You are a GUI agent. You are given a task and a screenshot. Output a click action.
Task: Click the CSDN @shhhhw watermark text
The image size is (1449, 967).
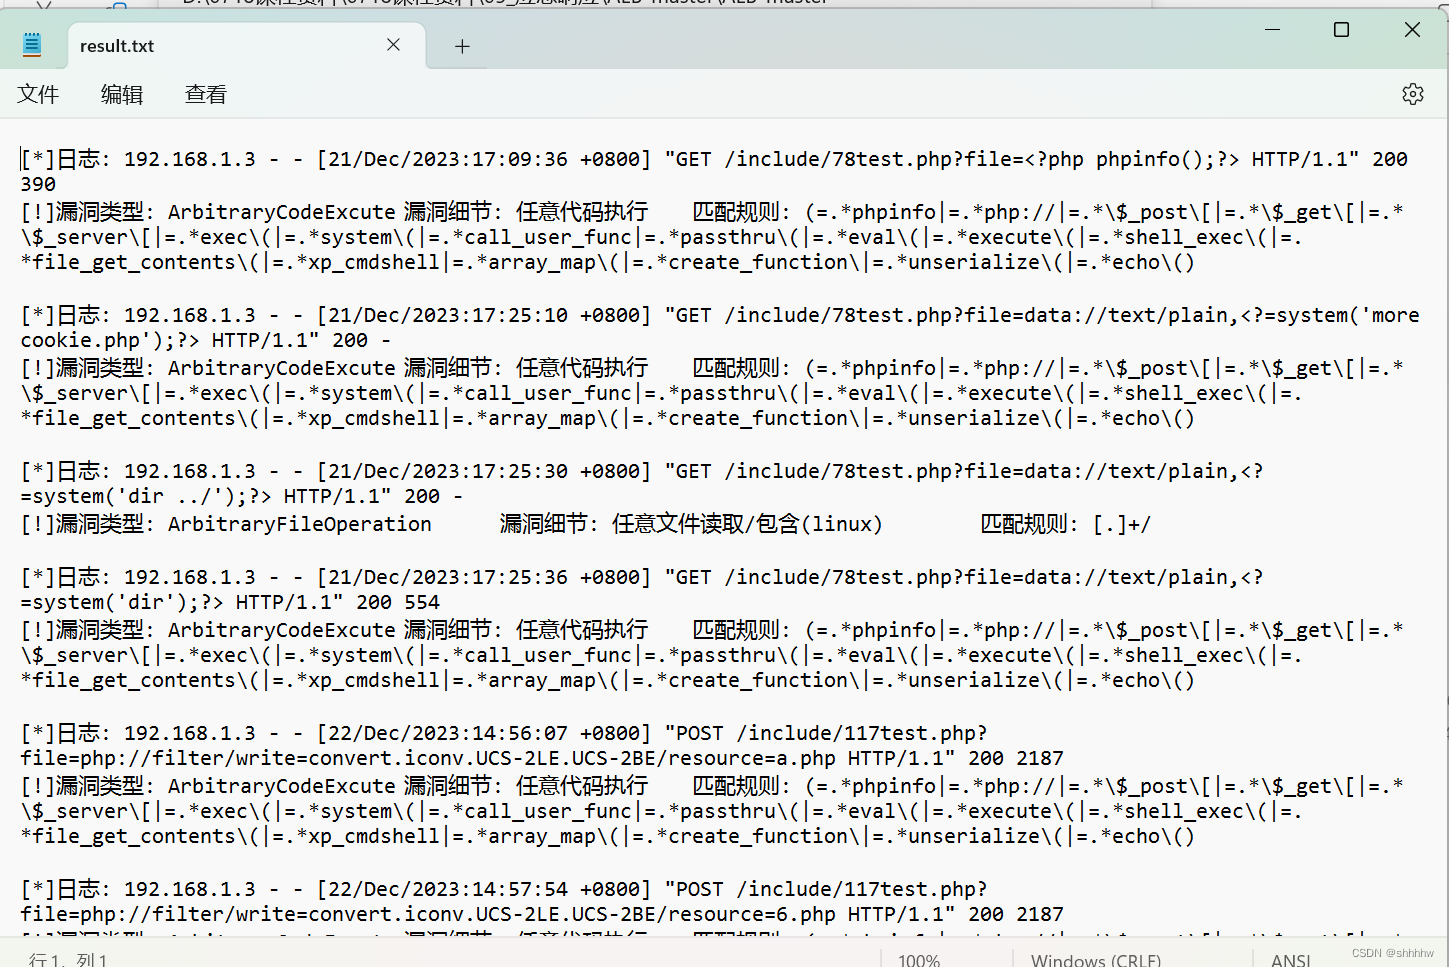click(1395, 951)
